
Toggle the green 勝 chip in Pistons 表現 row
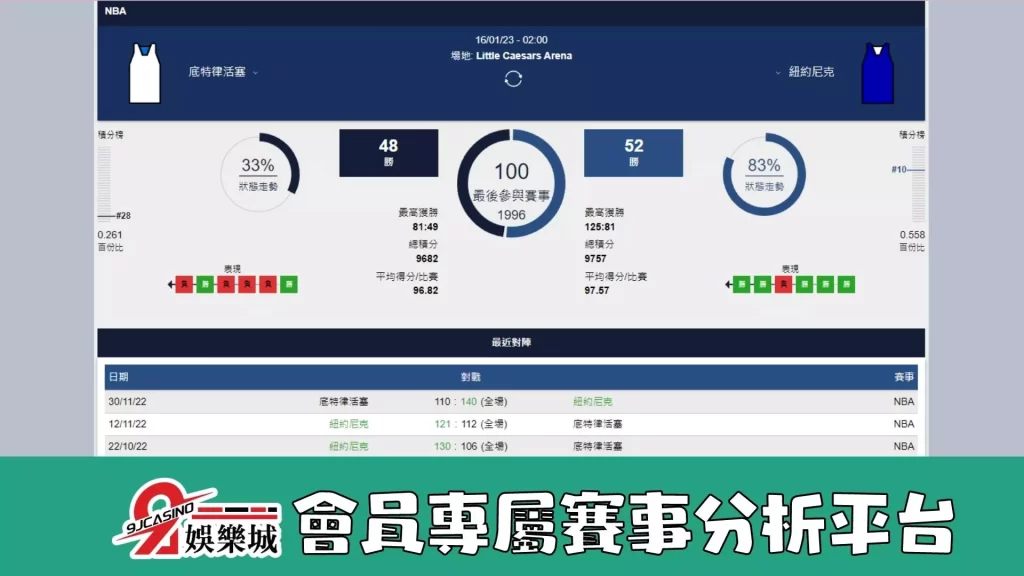click(x=205, y=284)
